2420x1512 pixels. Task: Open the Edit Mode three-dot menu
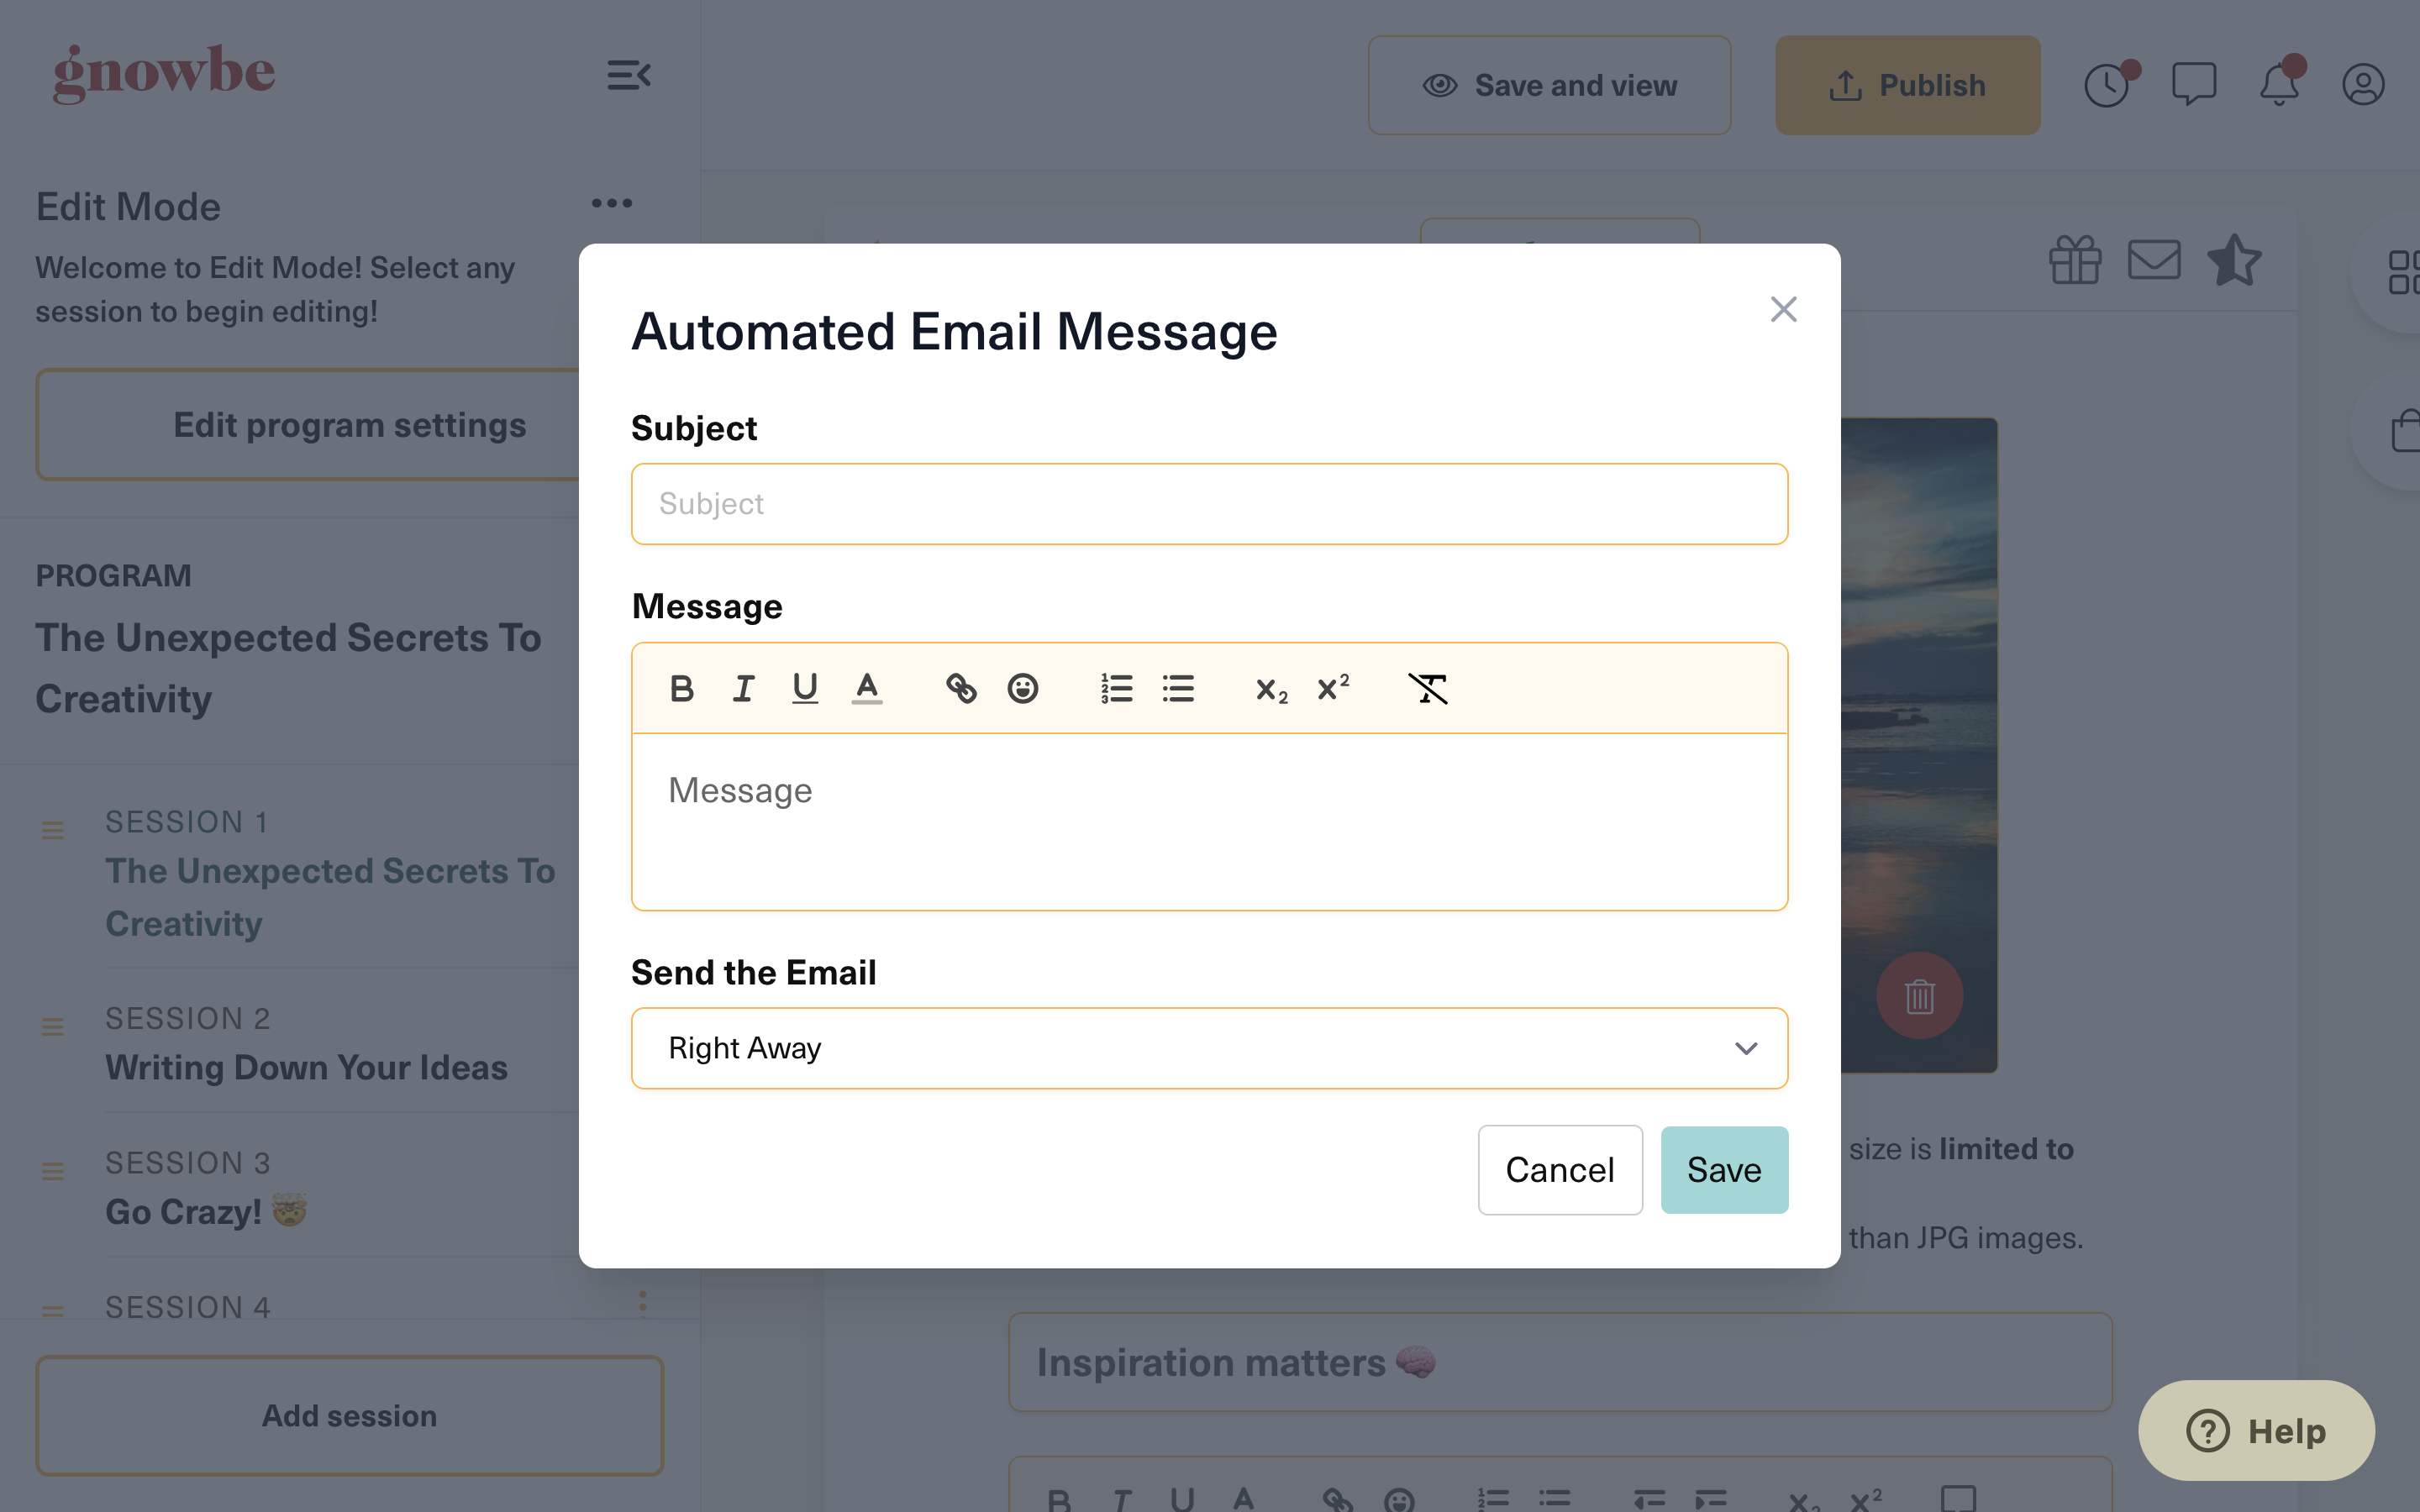[x=612, y=203]
